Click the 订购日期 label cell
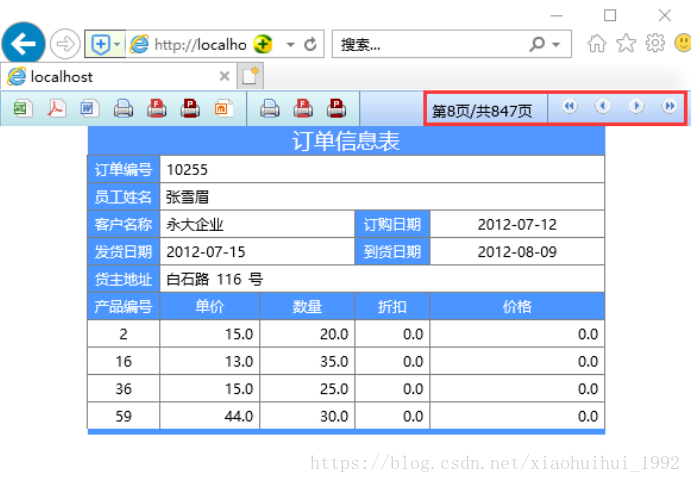This screenshot has width=691, height=483. [x=392, y=224]
